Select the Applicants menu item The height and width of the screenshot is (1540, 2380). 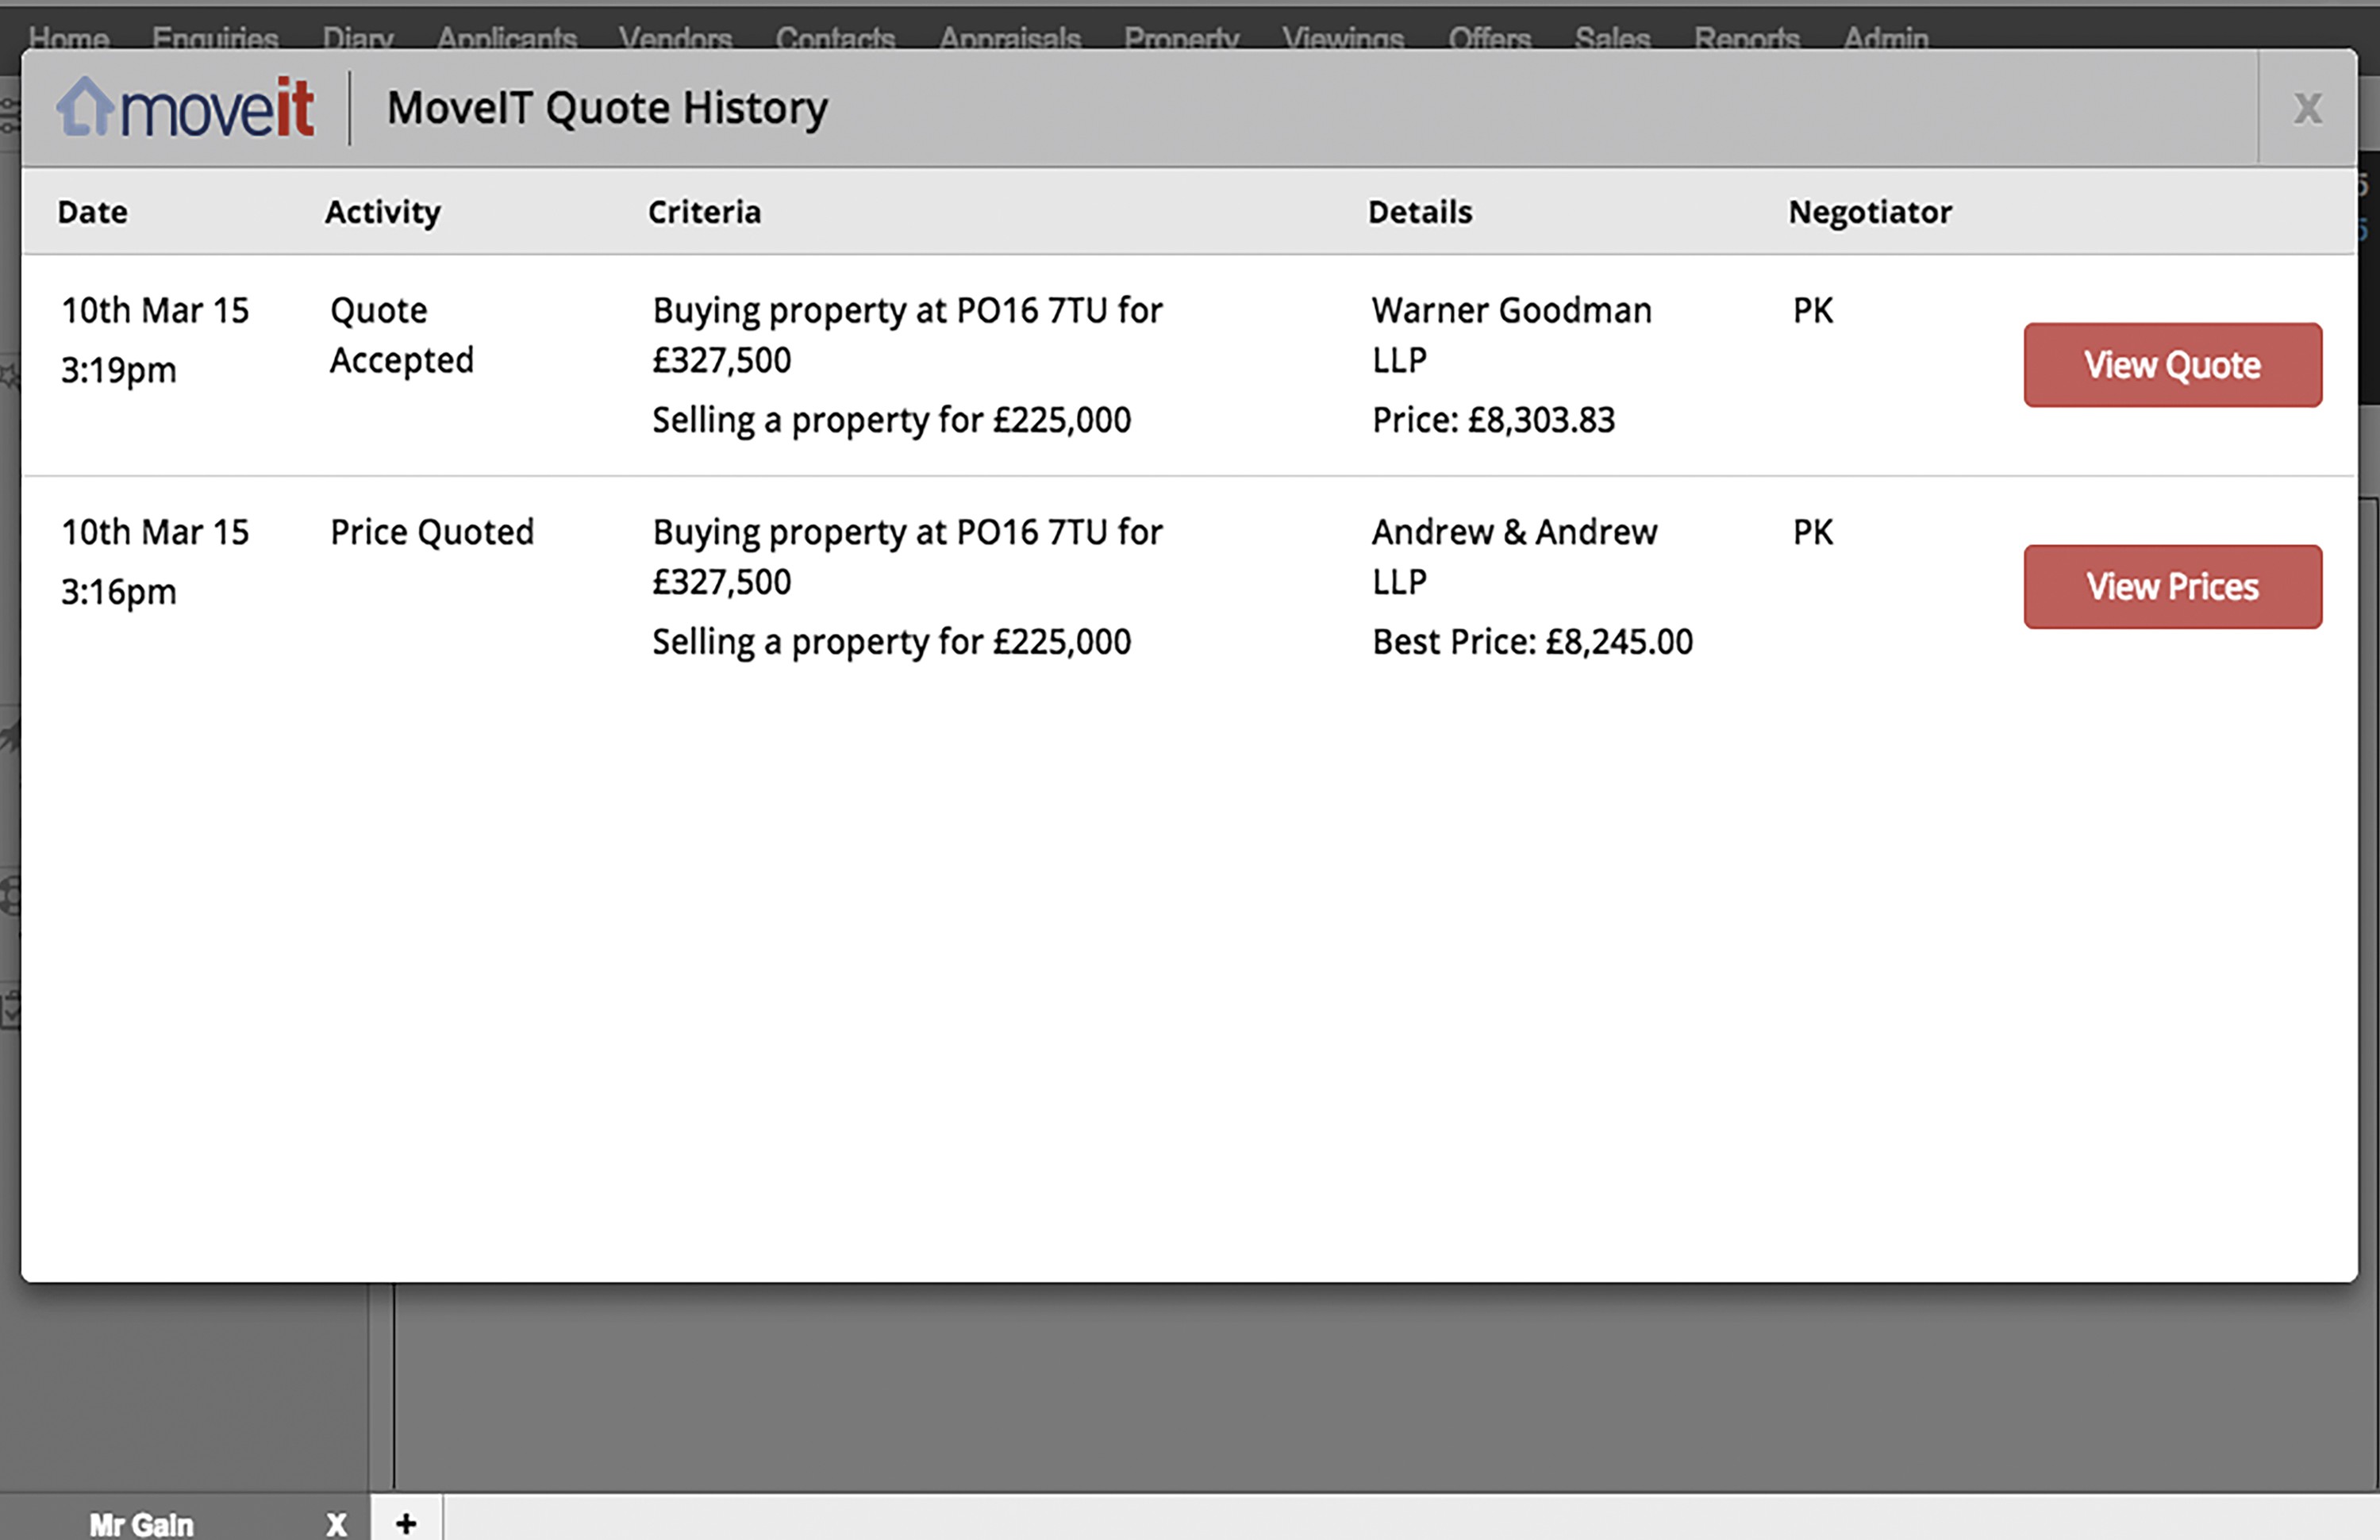(506, 37)
